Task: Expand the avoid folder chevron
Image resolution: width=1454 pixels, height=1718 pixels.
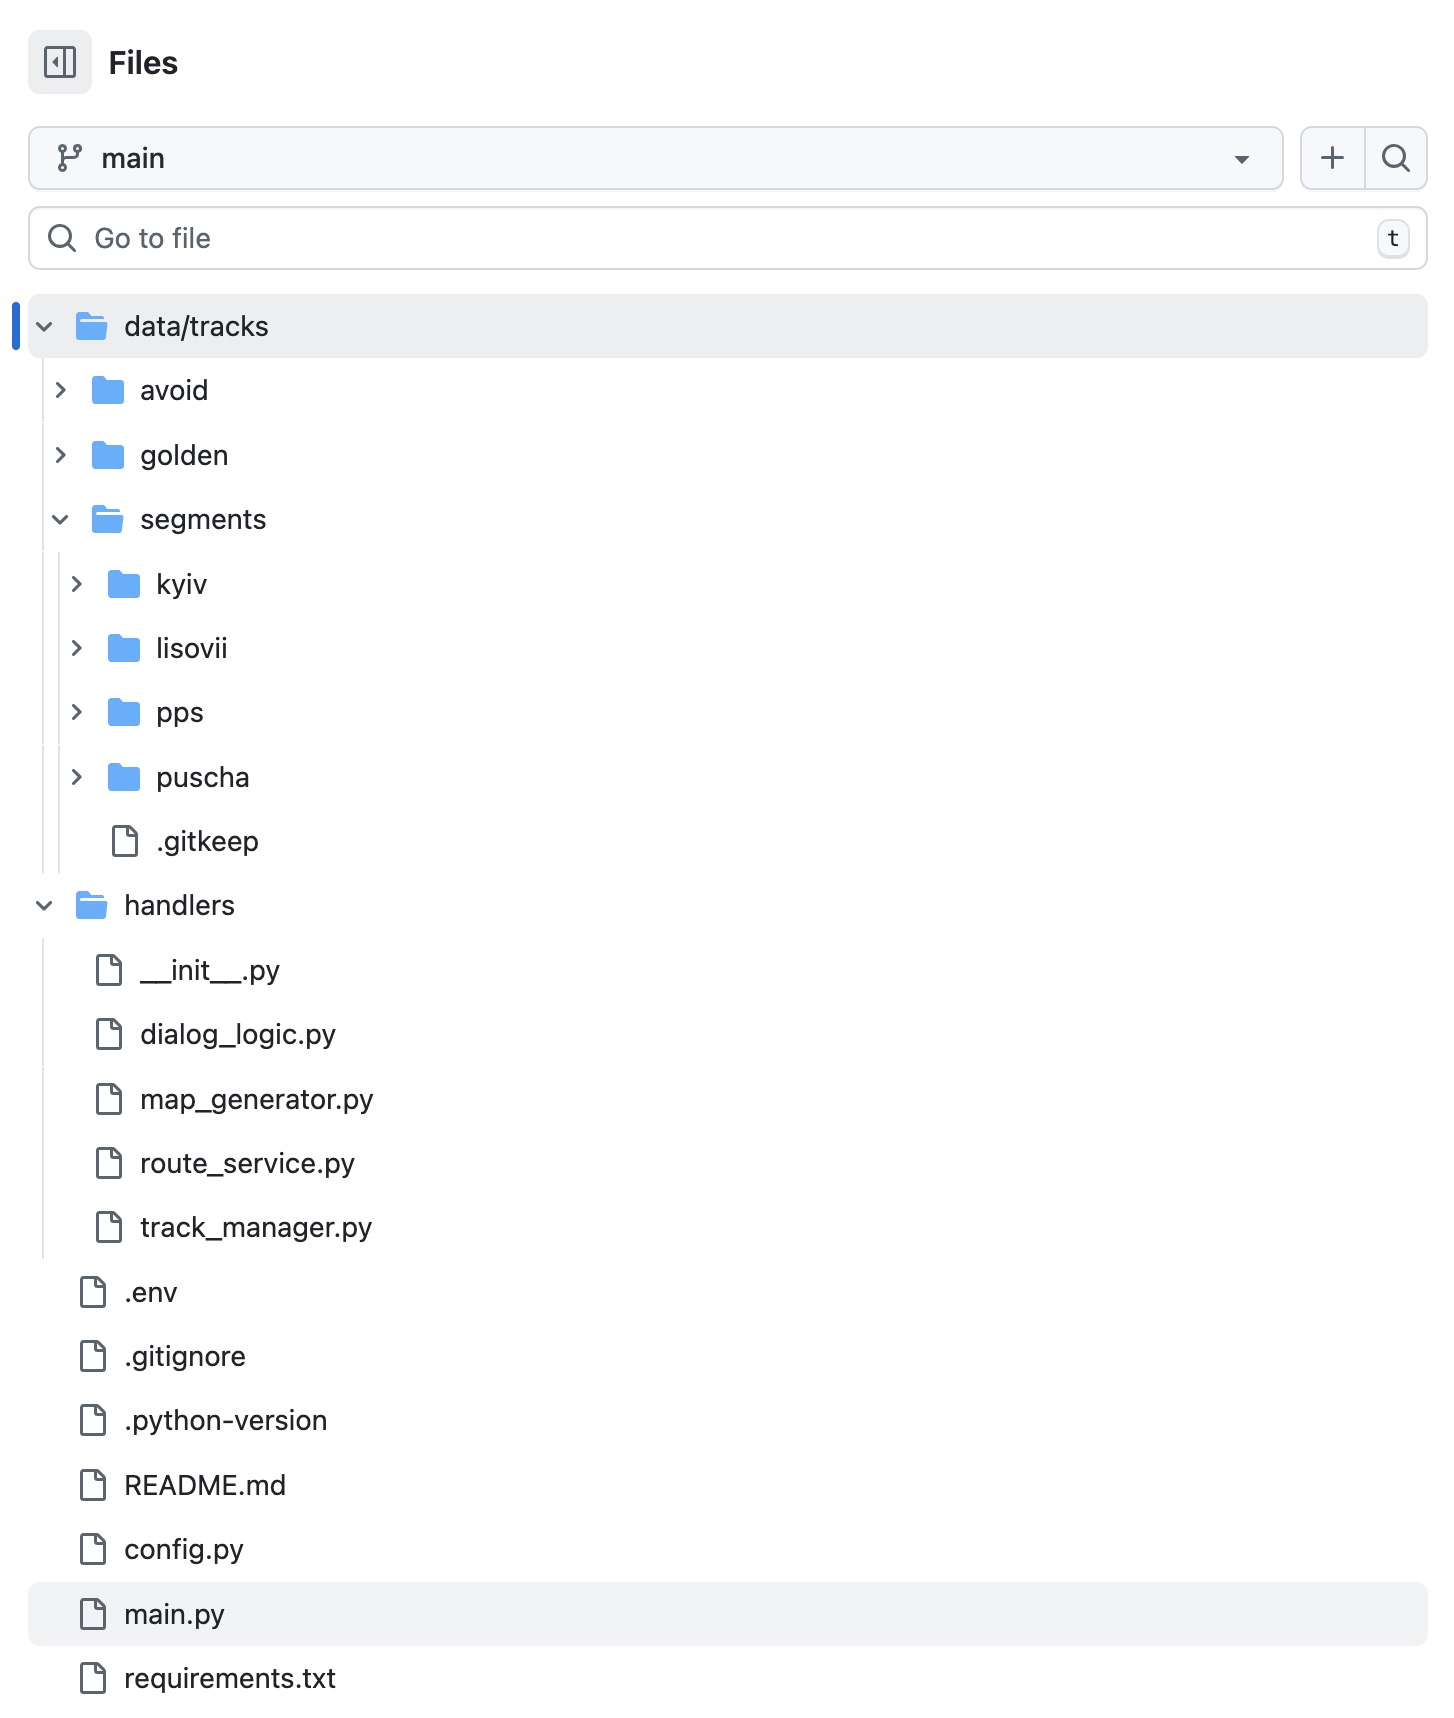Action: pyautogui.click(x=61, y=391)
